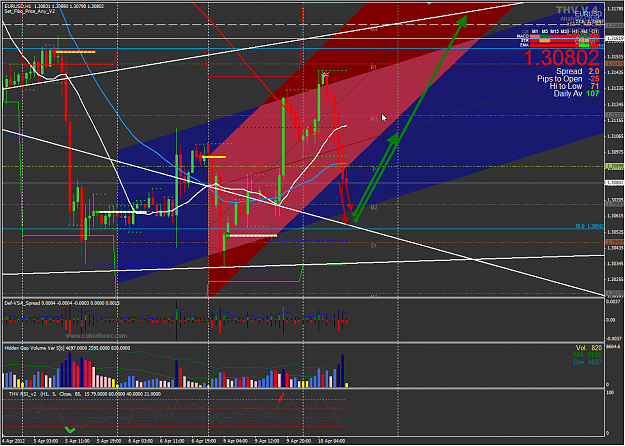Click the yellow-green pivot price tag on axis

614,166
